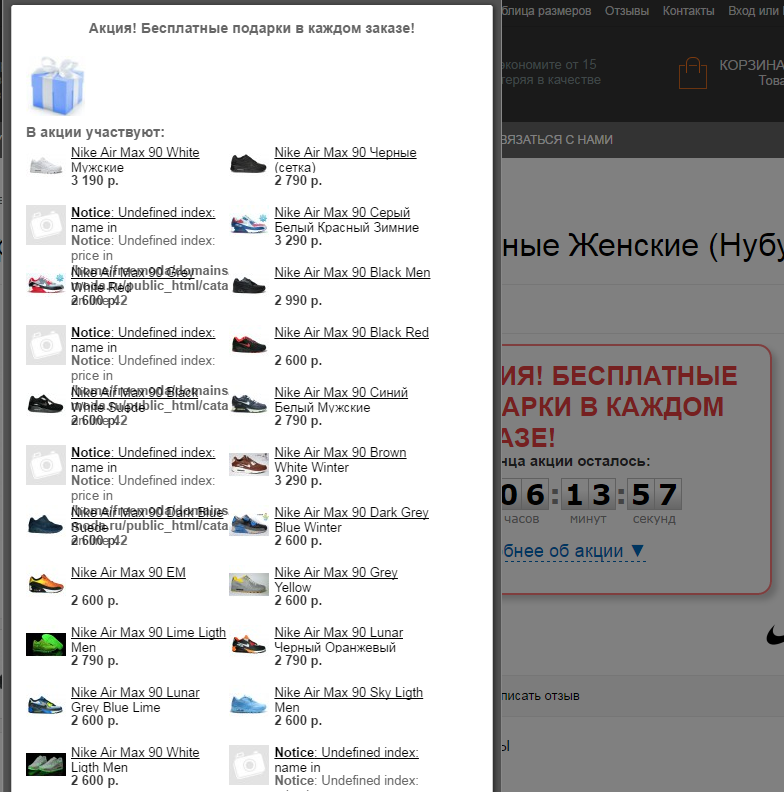Open the Отзывы menu item
This screenshot has width=784, height=792.
tap(627, 11)
